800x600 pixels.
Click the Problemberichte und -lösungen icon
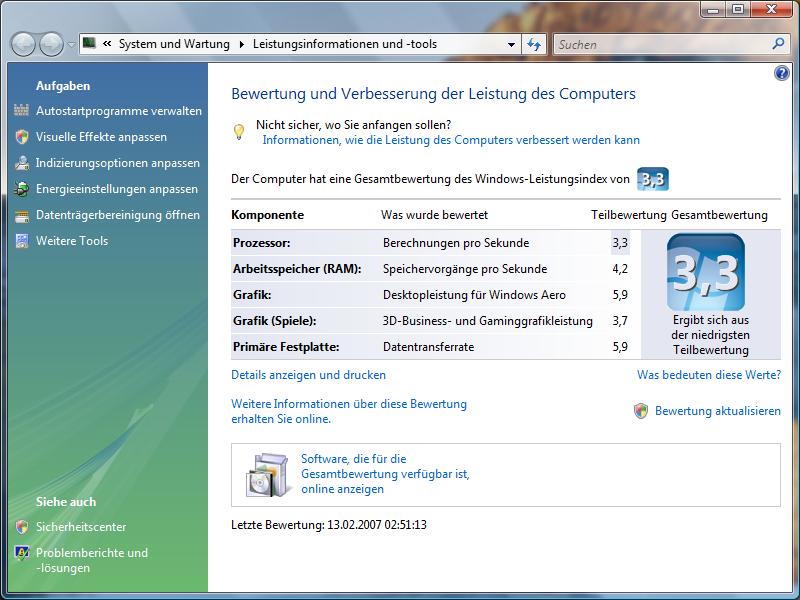click(21, 553)
